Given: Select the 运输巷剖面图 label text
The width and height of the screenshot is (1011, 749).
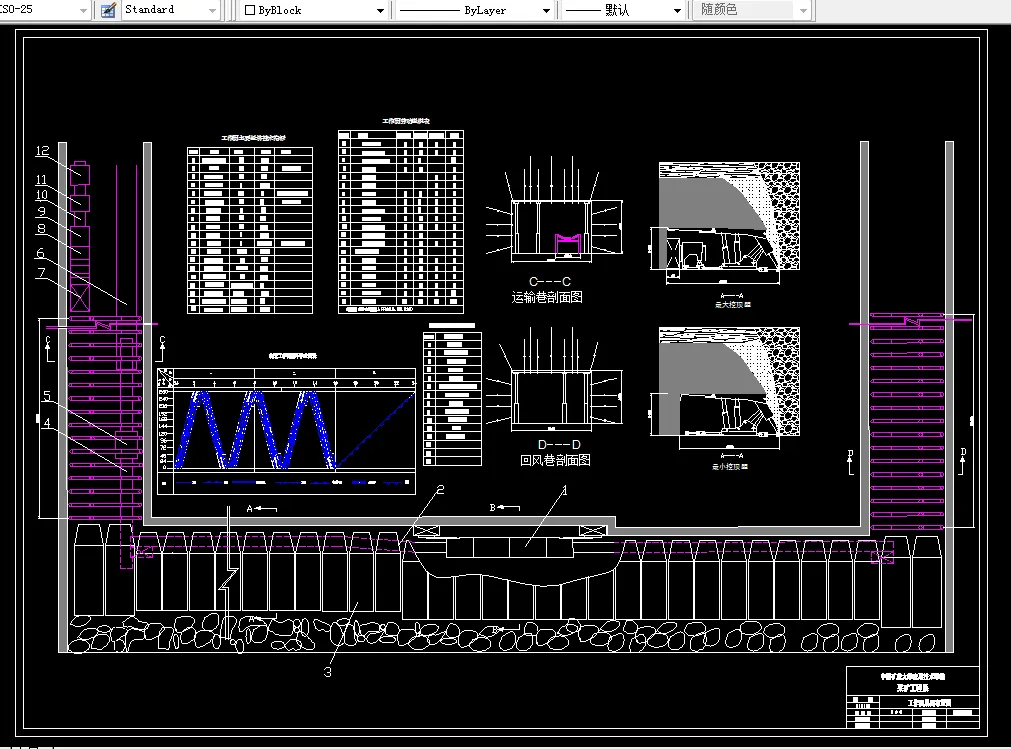Looking at the screenshot, I should pos(547,297).
